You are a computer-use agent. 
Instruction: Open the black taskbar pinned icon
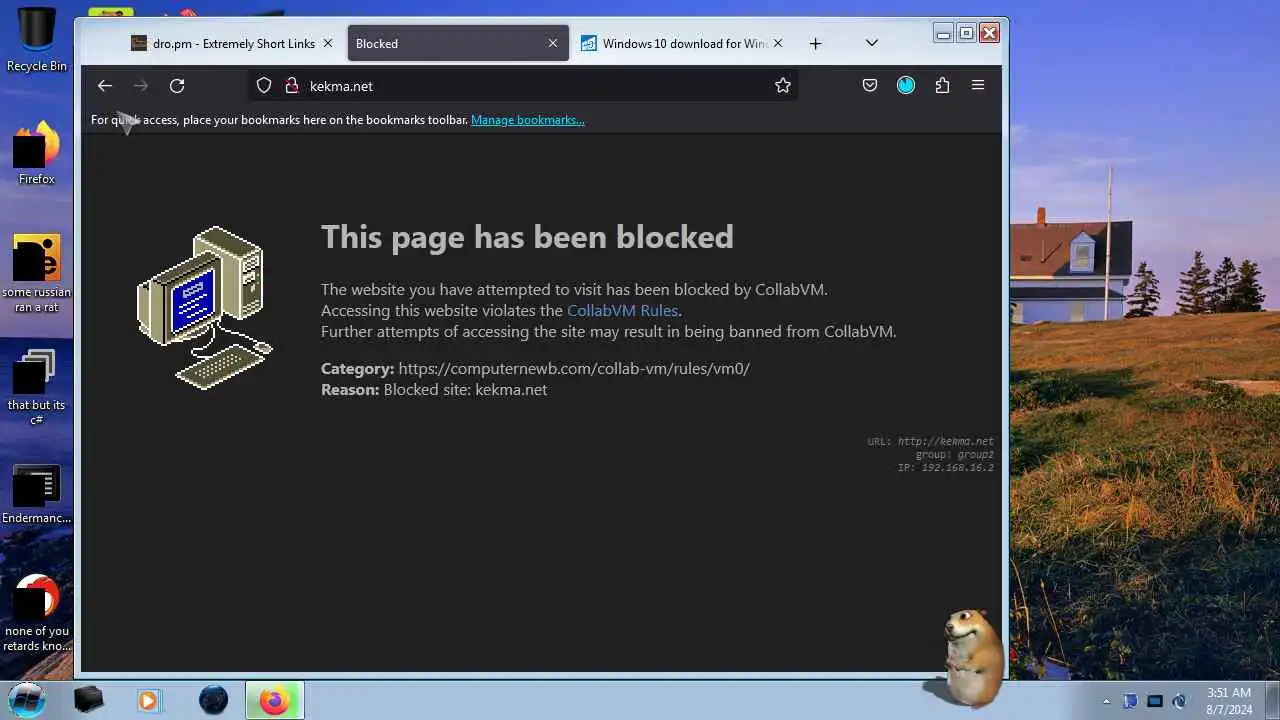click(89, 700)
